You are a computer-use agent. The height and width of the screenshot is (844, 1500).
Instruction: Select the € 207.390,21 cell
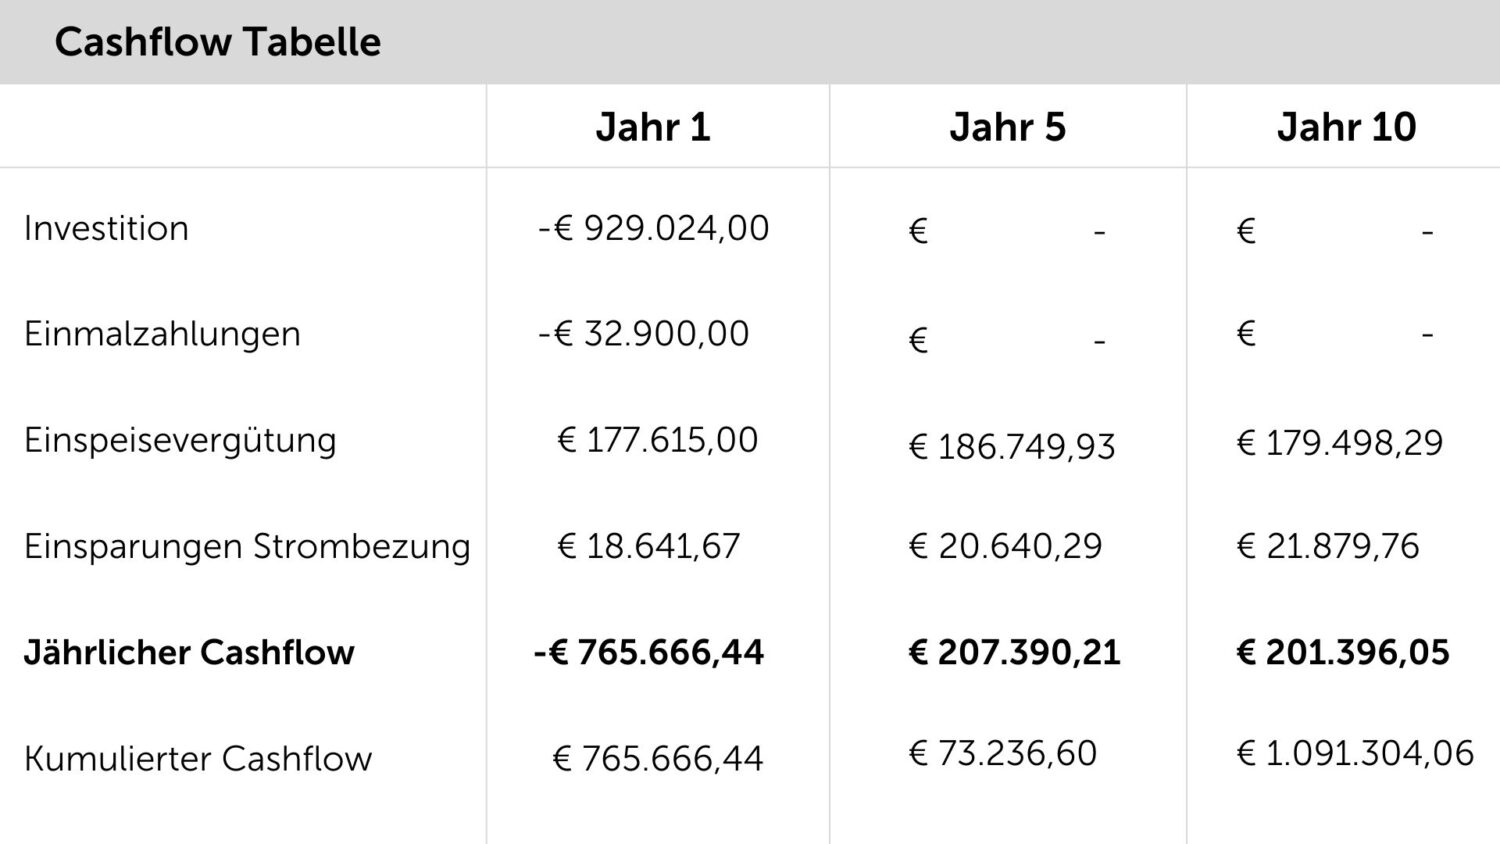(1014, 652)
